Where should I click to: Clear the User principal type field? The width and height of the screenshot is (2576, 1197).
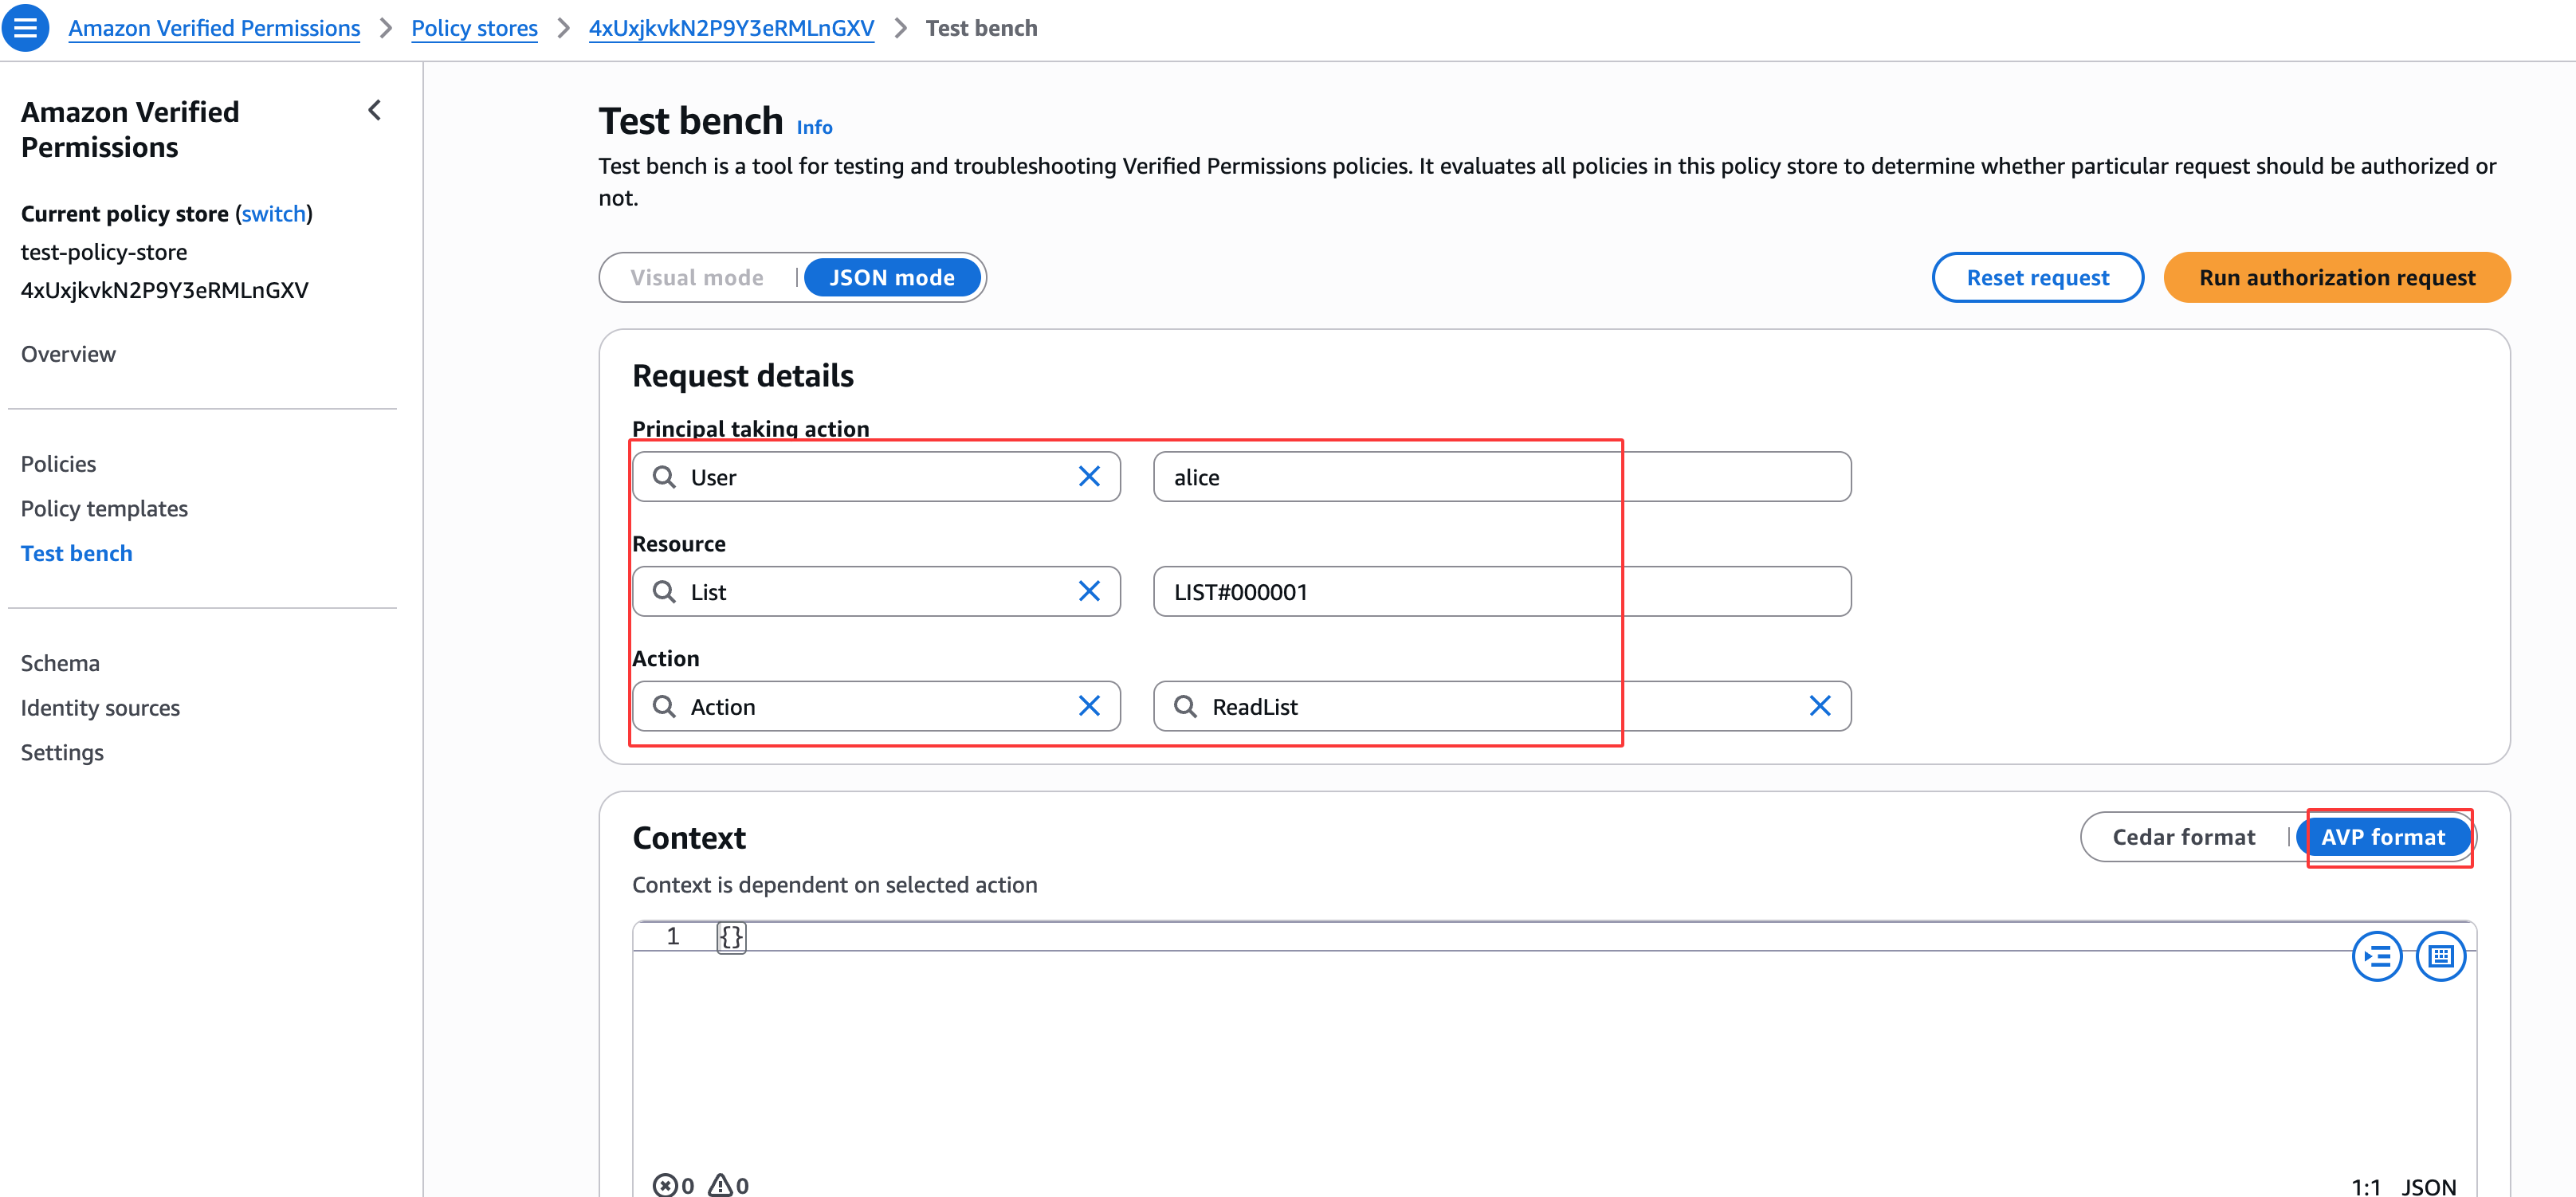(1089, 477)
